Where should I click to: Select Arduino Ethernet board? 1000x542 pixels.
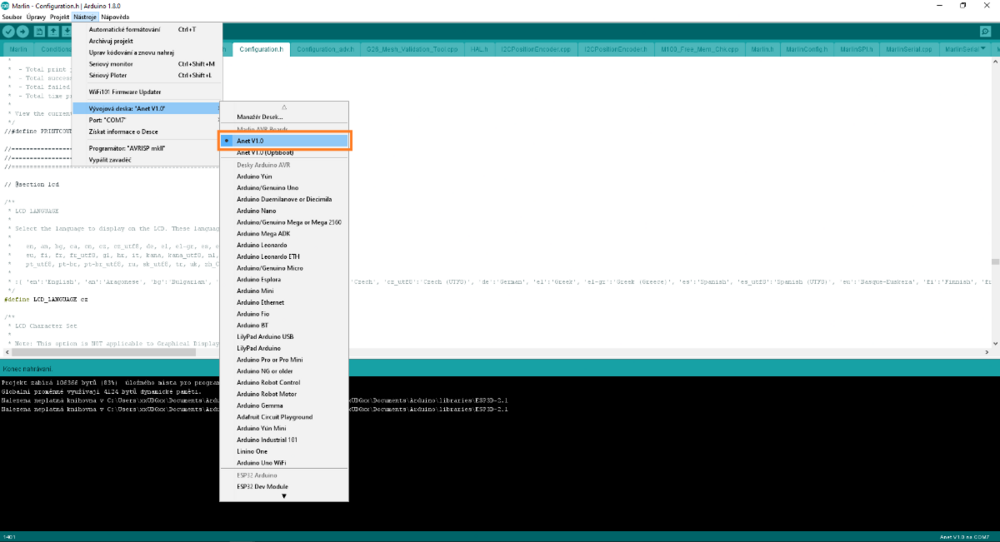click(284, 303)
